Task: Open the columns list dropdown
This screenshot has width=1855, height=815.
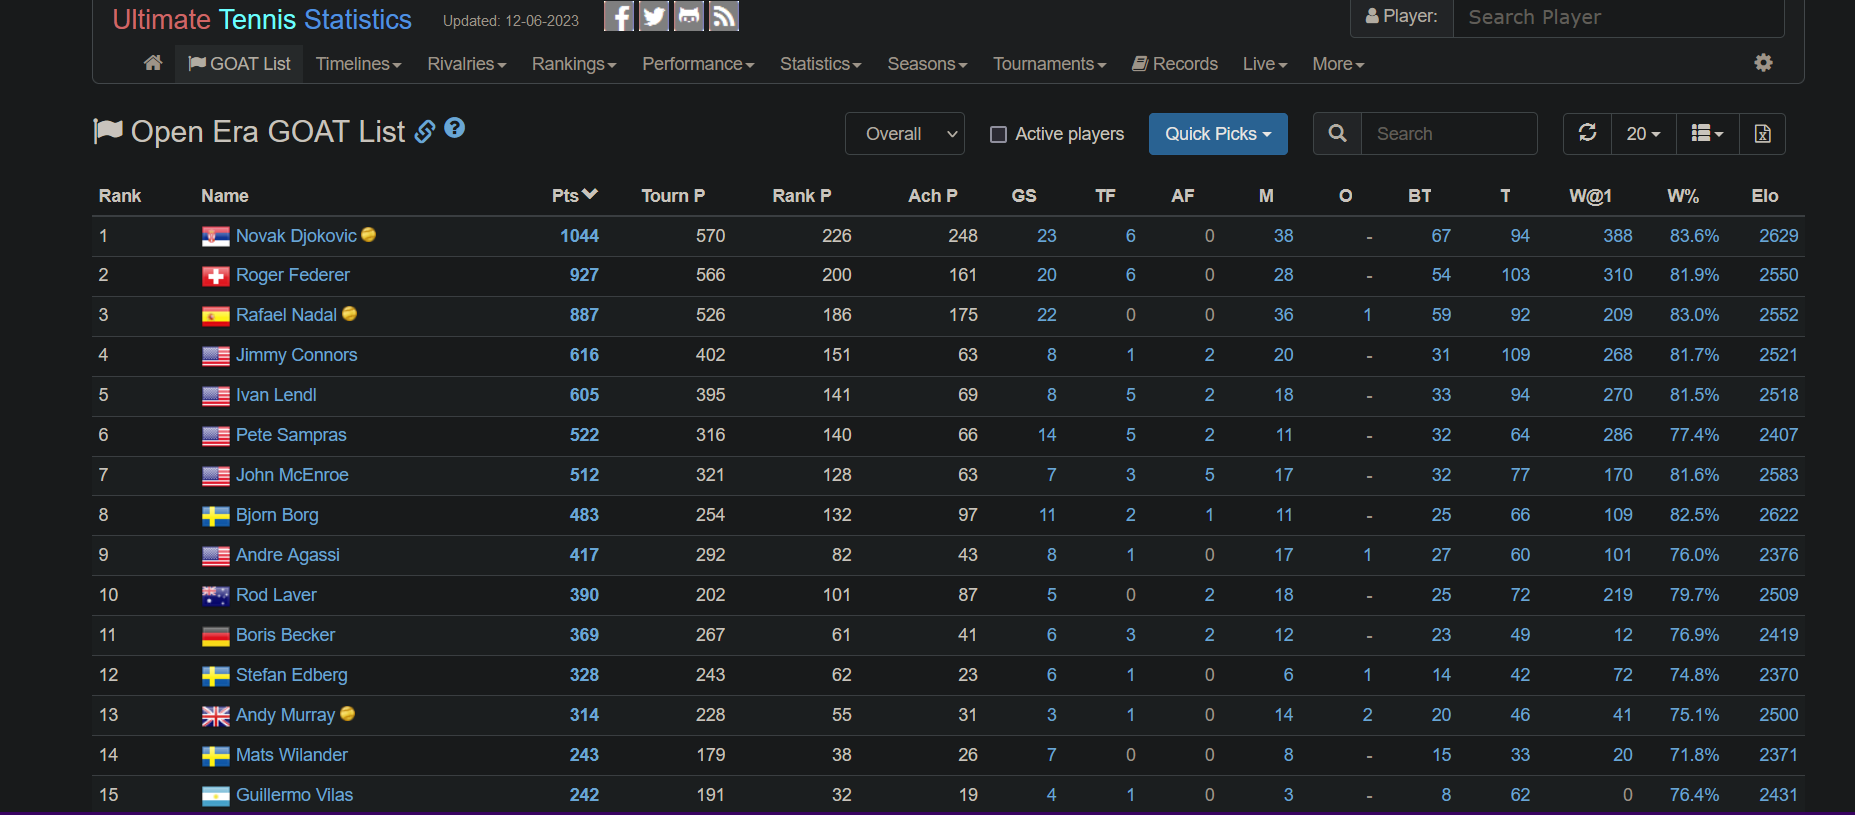Action: coord(1707,133)
